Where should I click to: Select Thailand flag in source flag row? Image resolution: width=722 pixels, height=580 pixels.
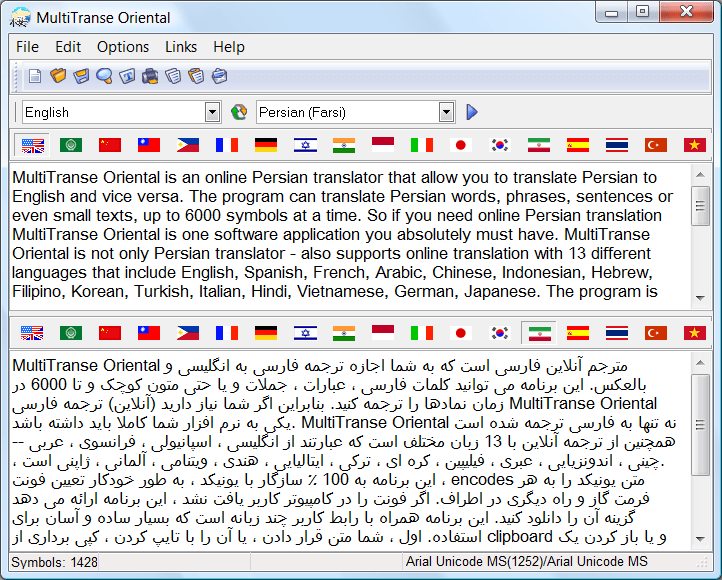click(x=617, y=145)
